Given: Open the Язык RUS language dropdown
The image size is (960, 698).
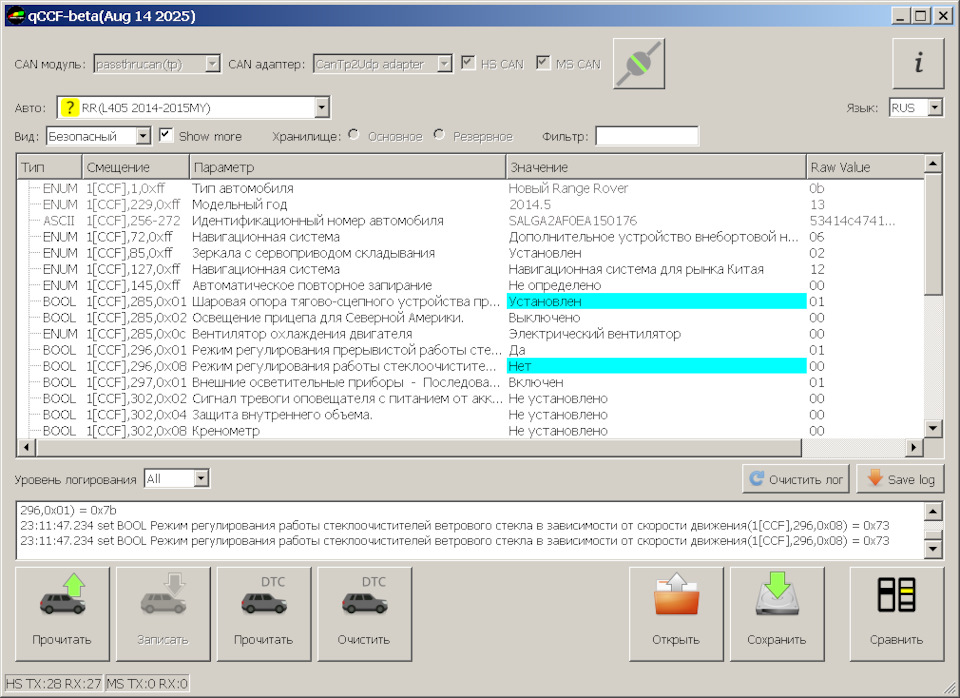Looking at the screenshot, I should pyautogui.click(x=935, y=108).
